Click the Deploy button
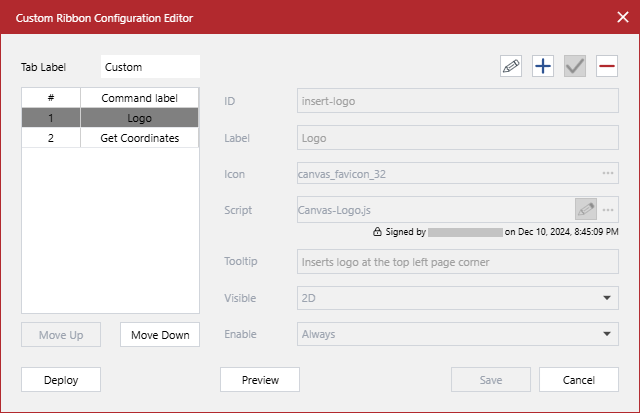The width and height of the screenshot is (640, 413). [61, 380]
